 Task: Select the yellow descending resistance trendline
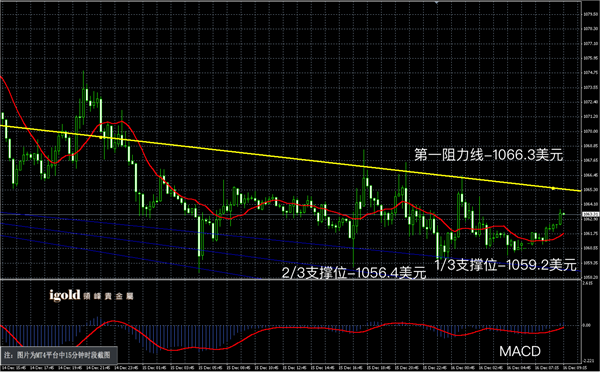point(291,158)
